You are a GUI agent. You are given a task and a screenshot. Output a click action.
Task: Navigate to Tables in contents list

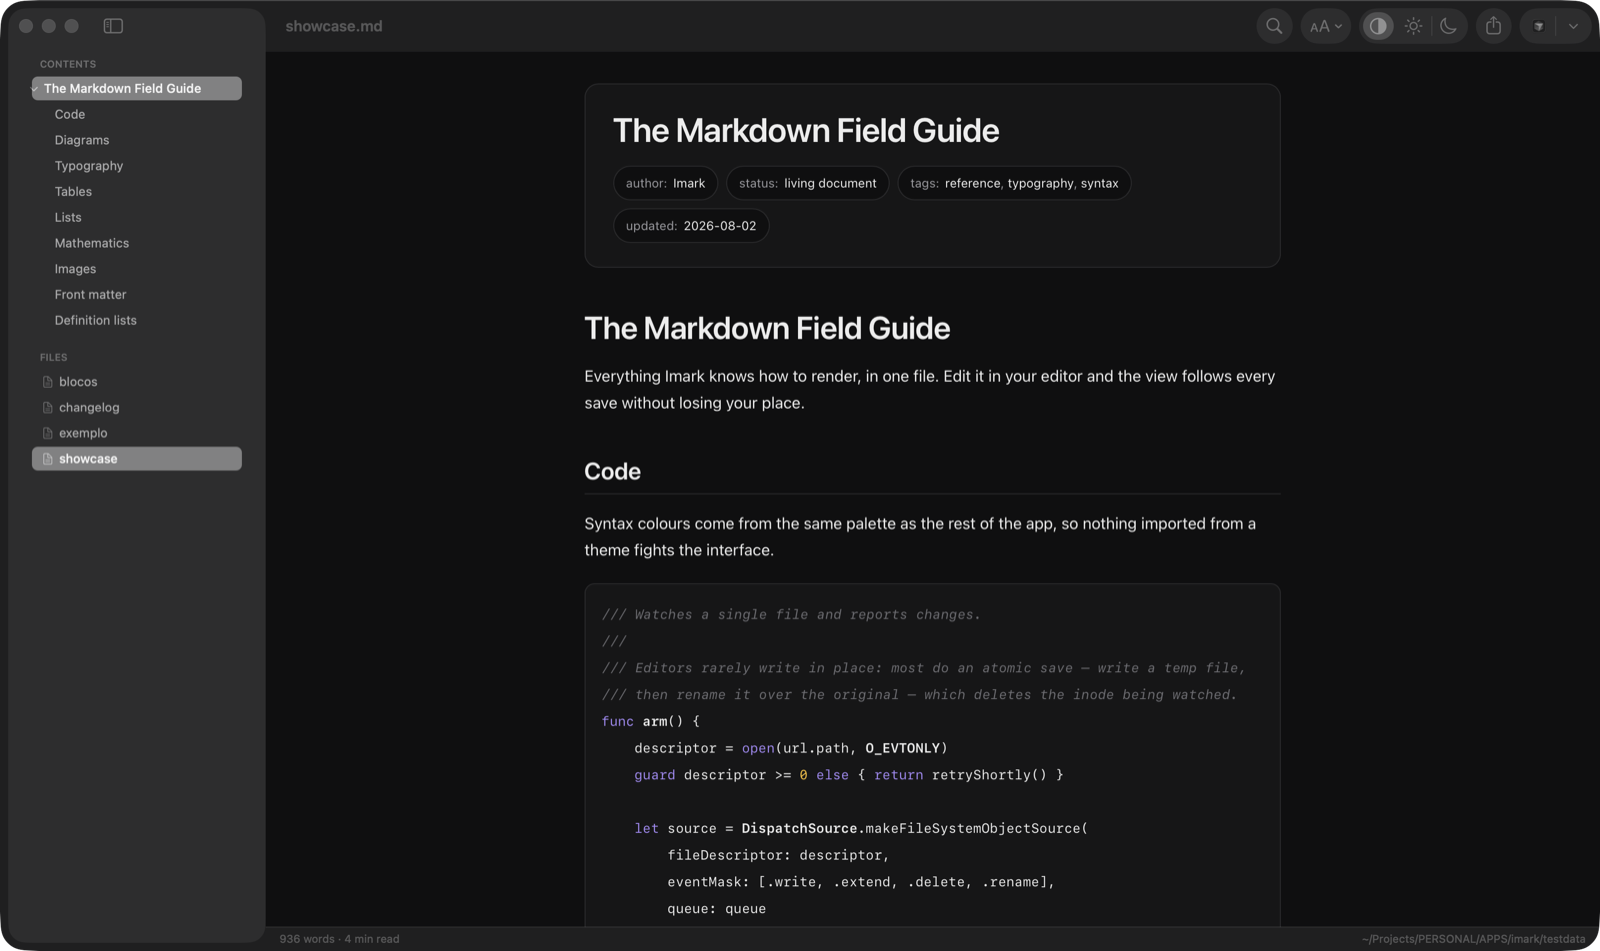73,192
